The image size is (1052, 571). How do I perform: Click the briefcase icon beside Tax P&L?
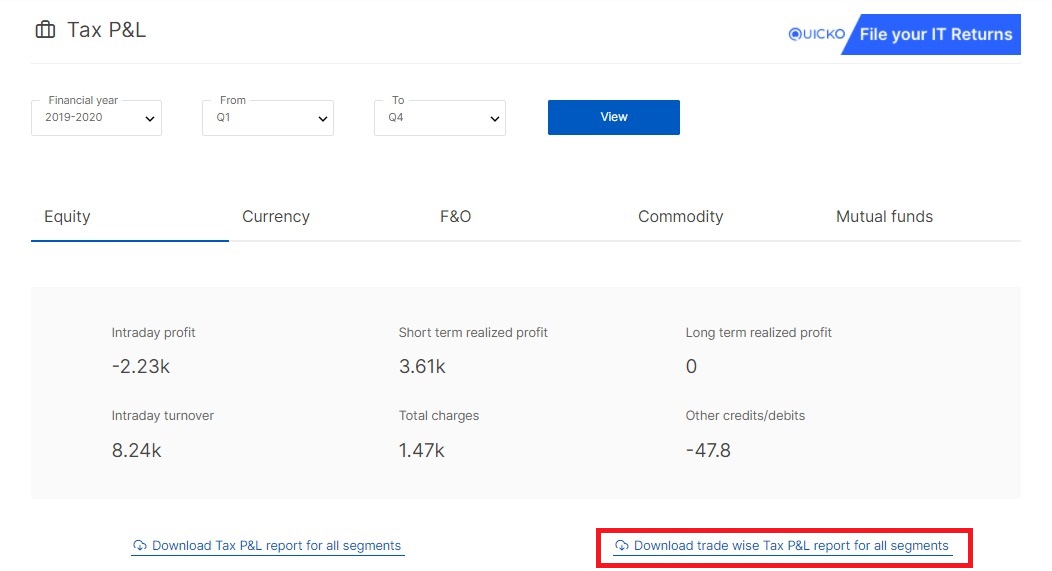[x=46, y=30]
